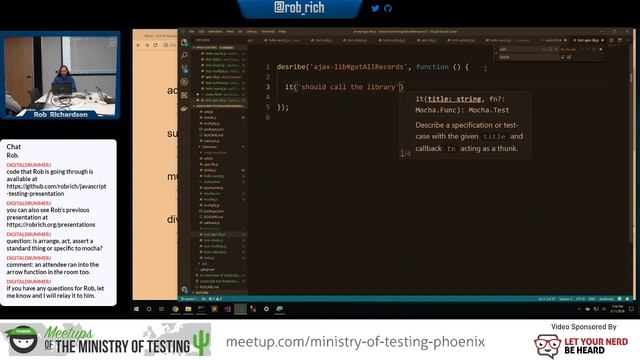
Task: Open Visual Studio from the taskbar
Action: (227, 309)
